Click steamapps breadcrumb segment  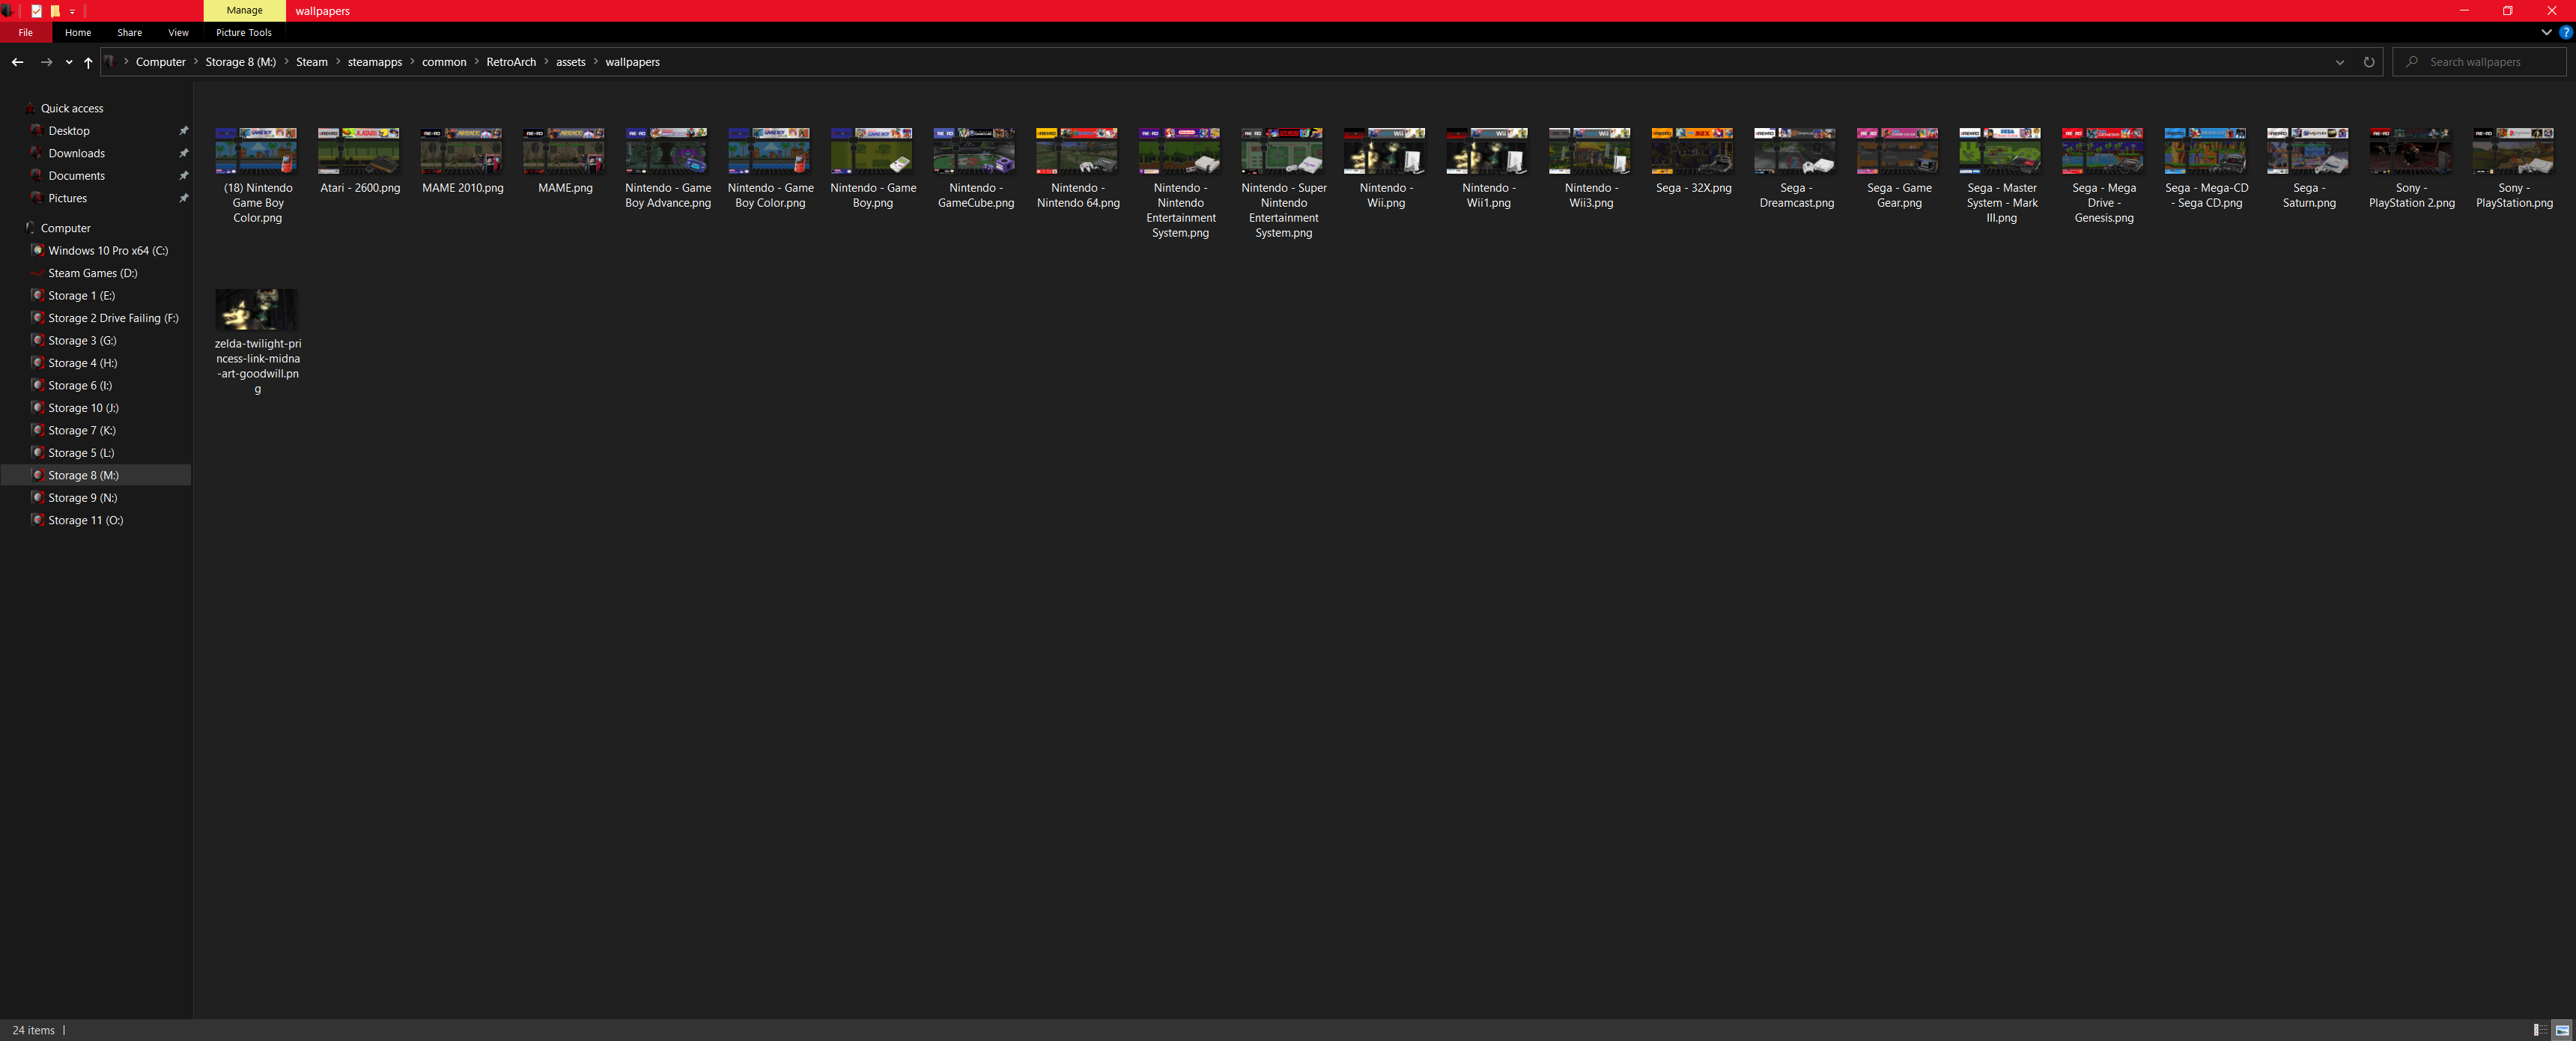(x=374, y=62)
